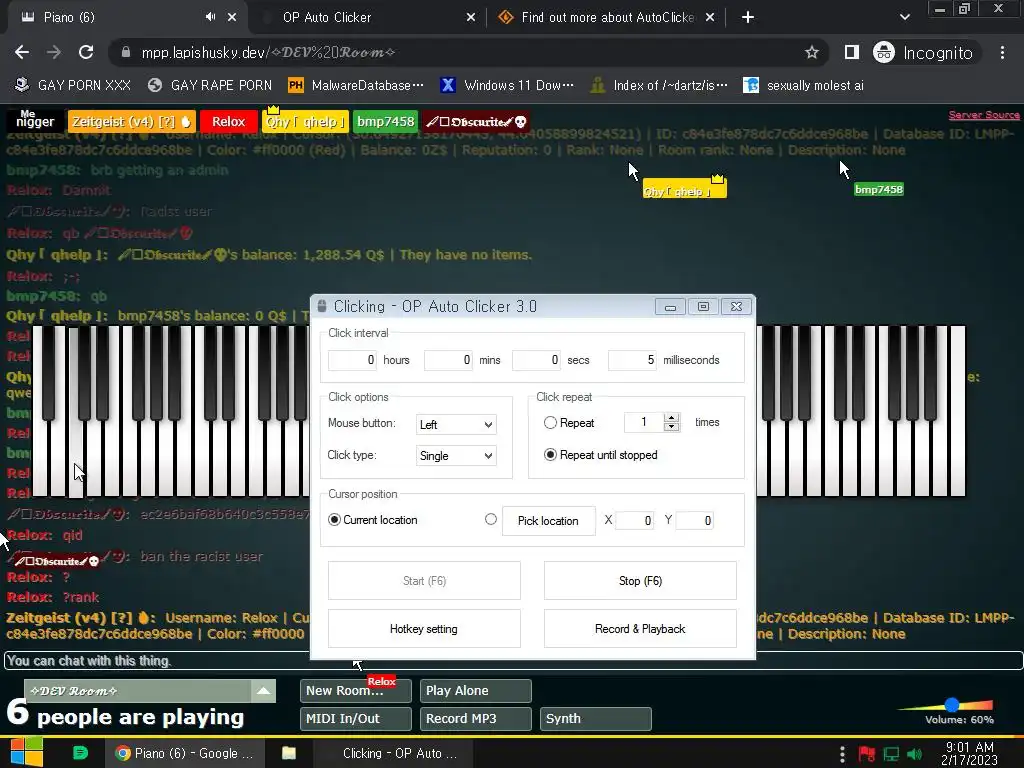Open the Index of /~dartz/is… bookmark

point(659,86)
